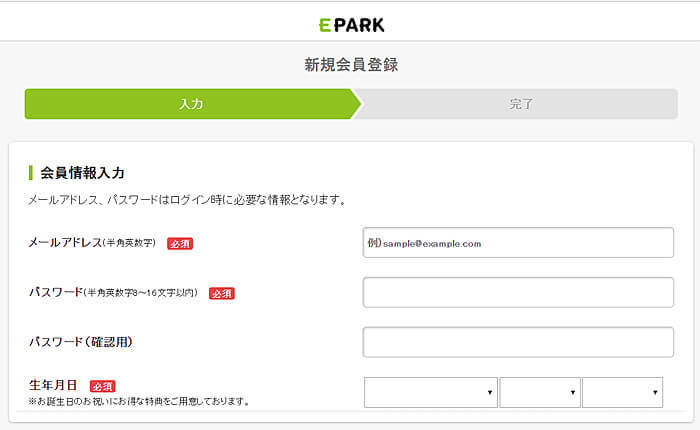
Task: Click the 必須 badge beside パスワード
Action: pyautogui.click(x=221, y=293)
